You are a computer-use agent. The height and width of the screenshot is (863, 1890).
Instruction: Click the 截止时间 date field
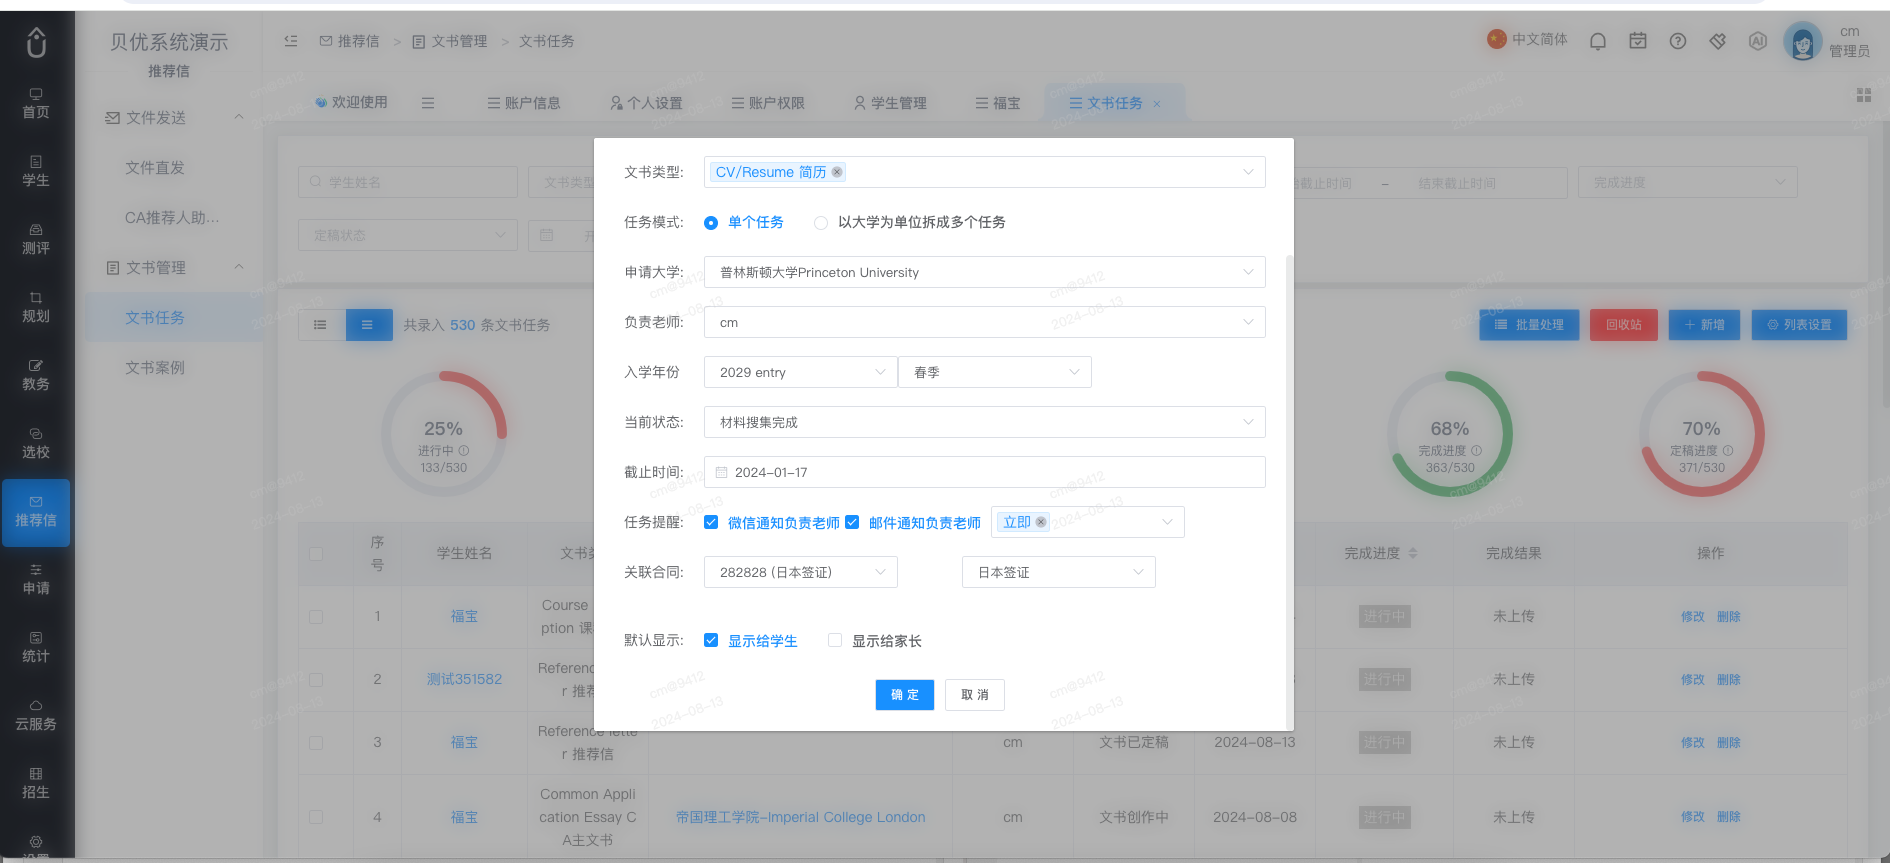[x=985, y=472]
